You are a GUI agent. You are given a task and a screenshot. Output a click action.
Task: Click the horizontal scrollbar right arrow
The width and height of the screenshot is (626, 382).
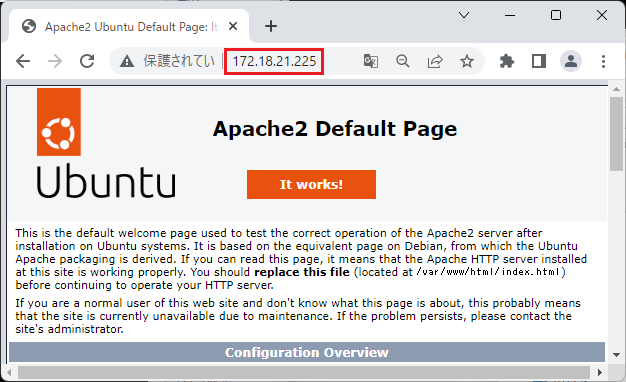tap(600, 372)
